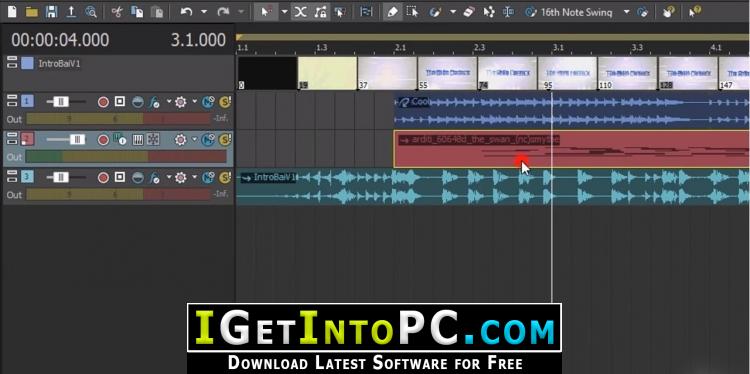Open track 1's FX chain icon
Viewport: 750px width, 374px height.
(x=155, y=101)
